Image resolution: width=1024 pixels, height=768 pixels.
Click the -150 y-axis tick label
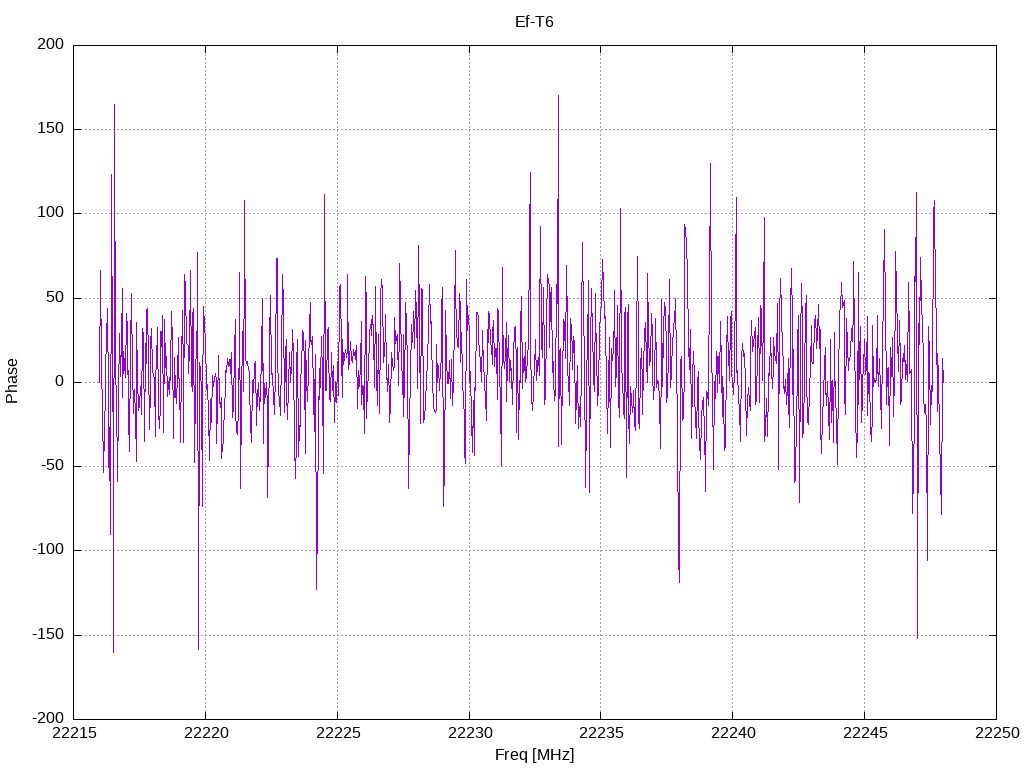coord(48,634)
